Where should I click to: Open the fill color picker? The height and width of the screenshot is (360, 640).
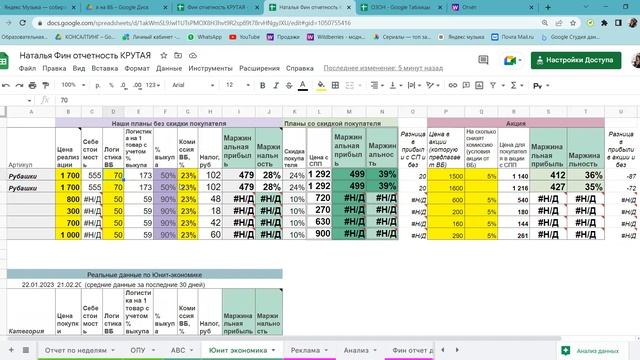coord(321,85)
